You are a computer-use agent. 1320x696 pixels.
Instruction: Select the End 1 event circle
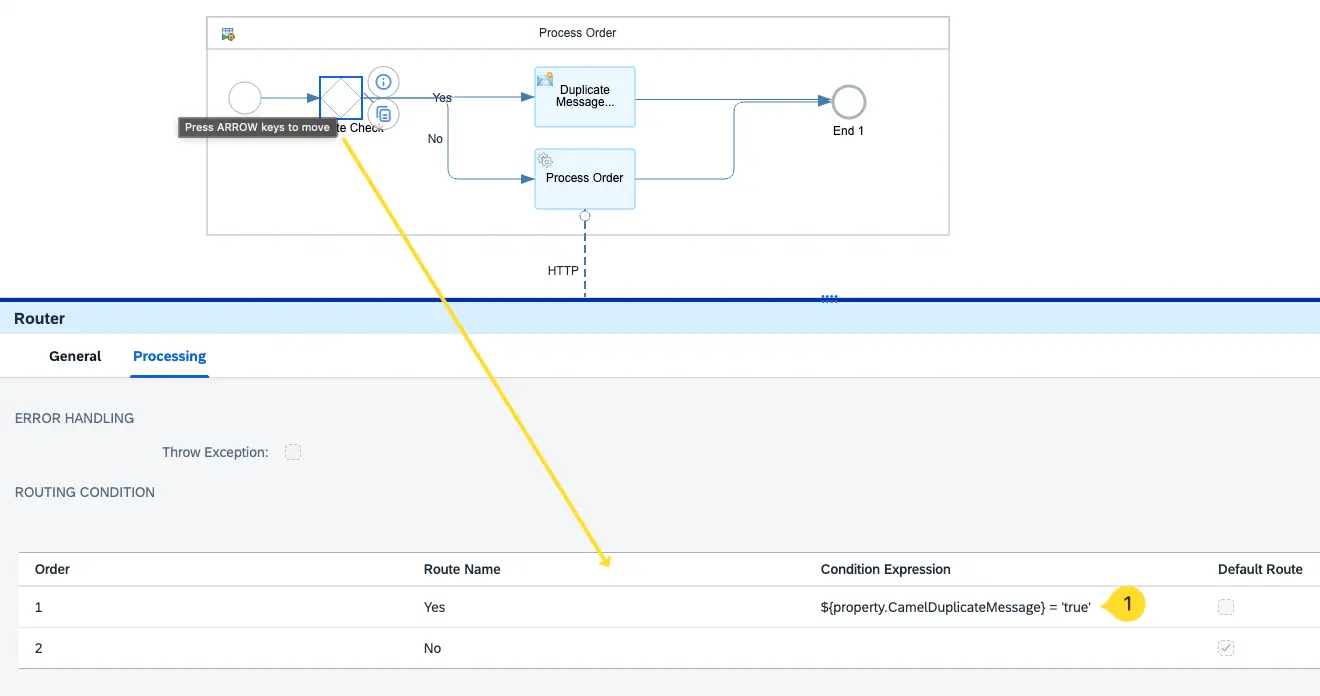(849, 102)
